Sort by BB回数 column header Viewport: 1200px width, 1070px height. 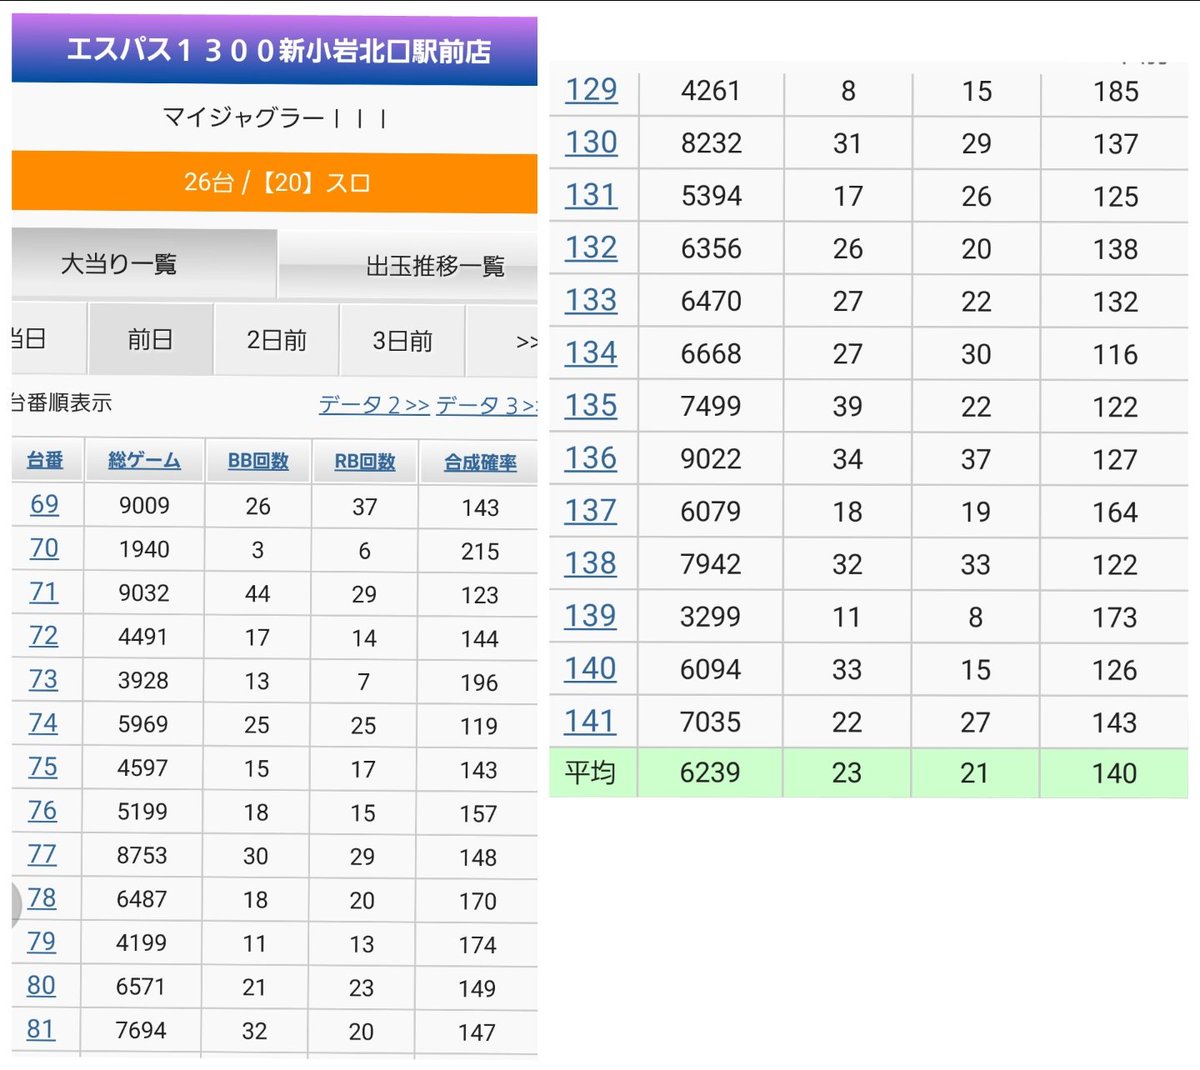258,461
